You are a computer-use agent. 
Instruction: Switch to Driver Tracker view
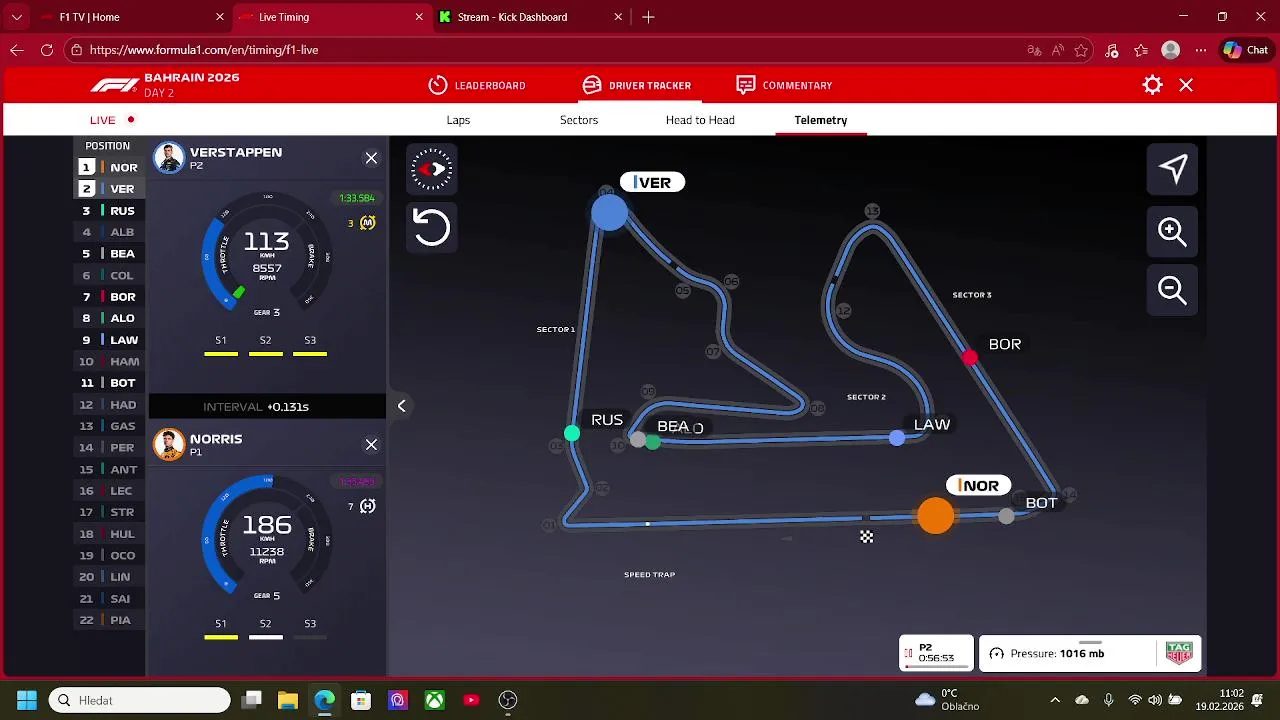pos(637,85)
